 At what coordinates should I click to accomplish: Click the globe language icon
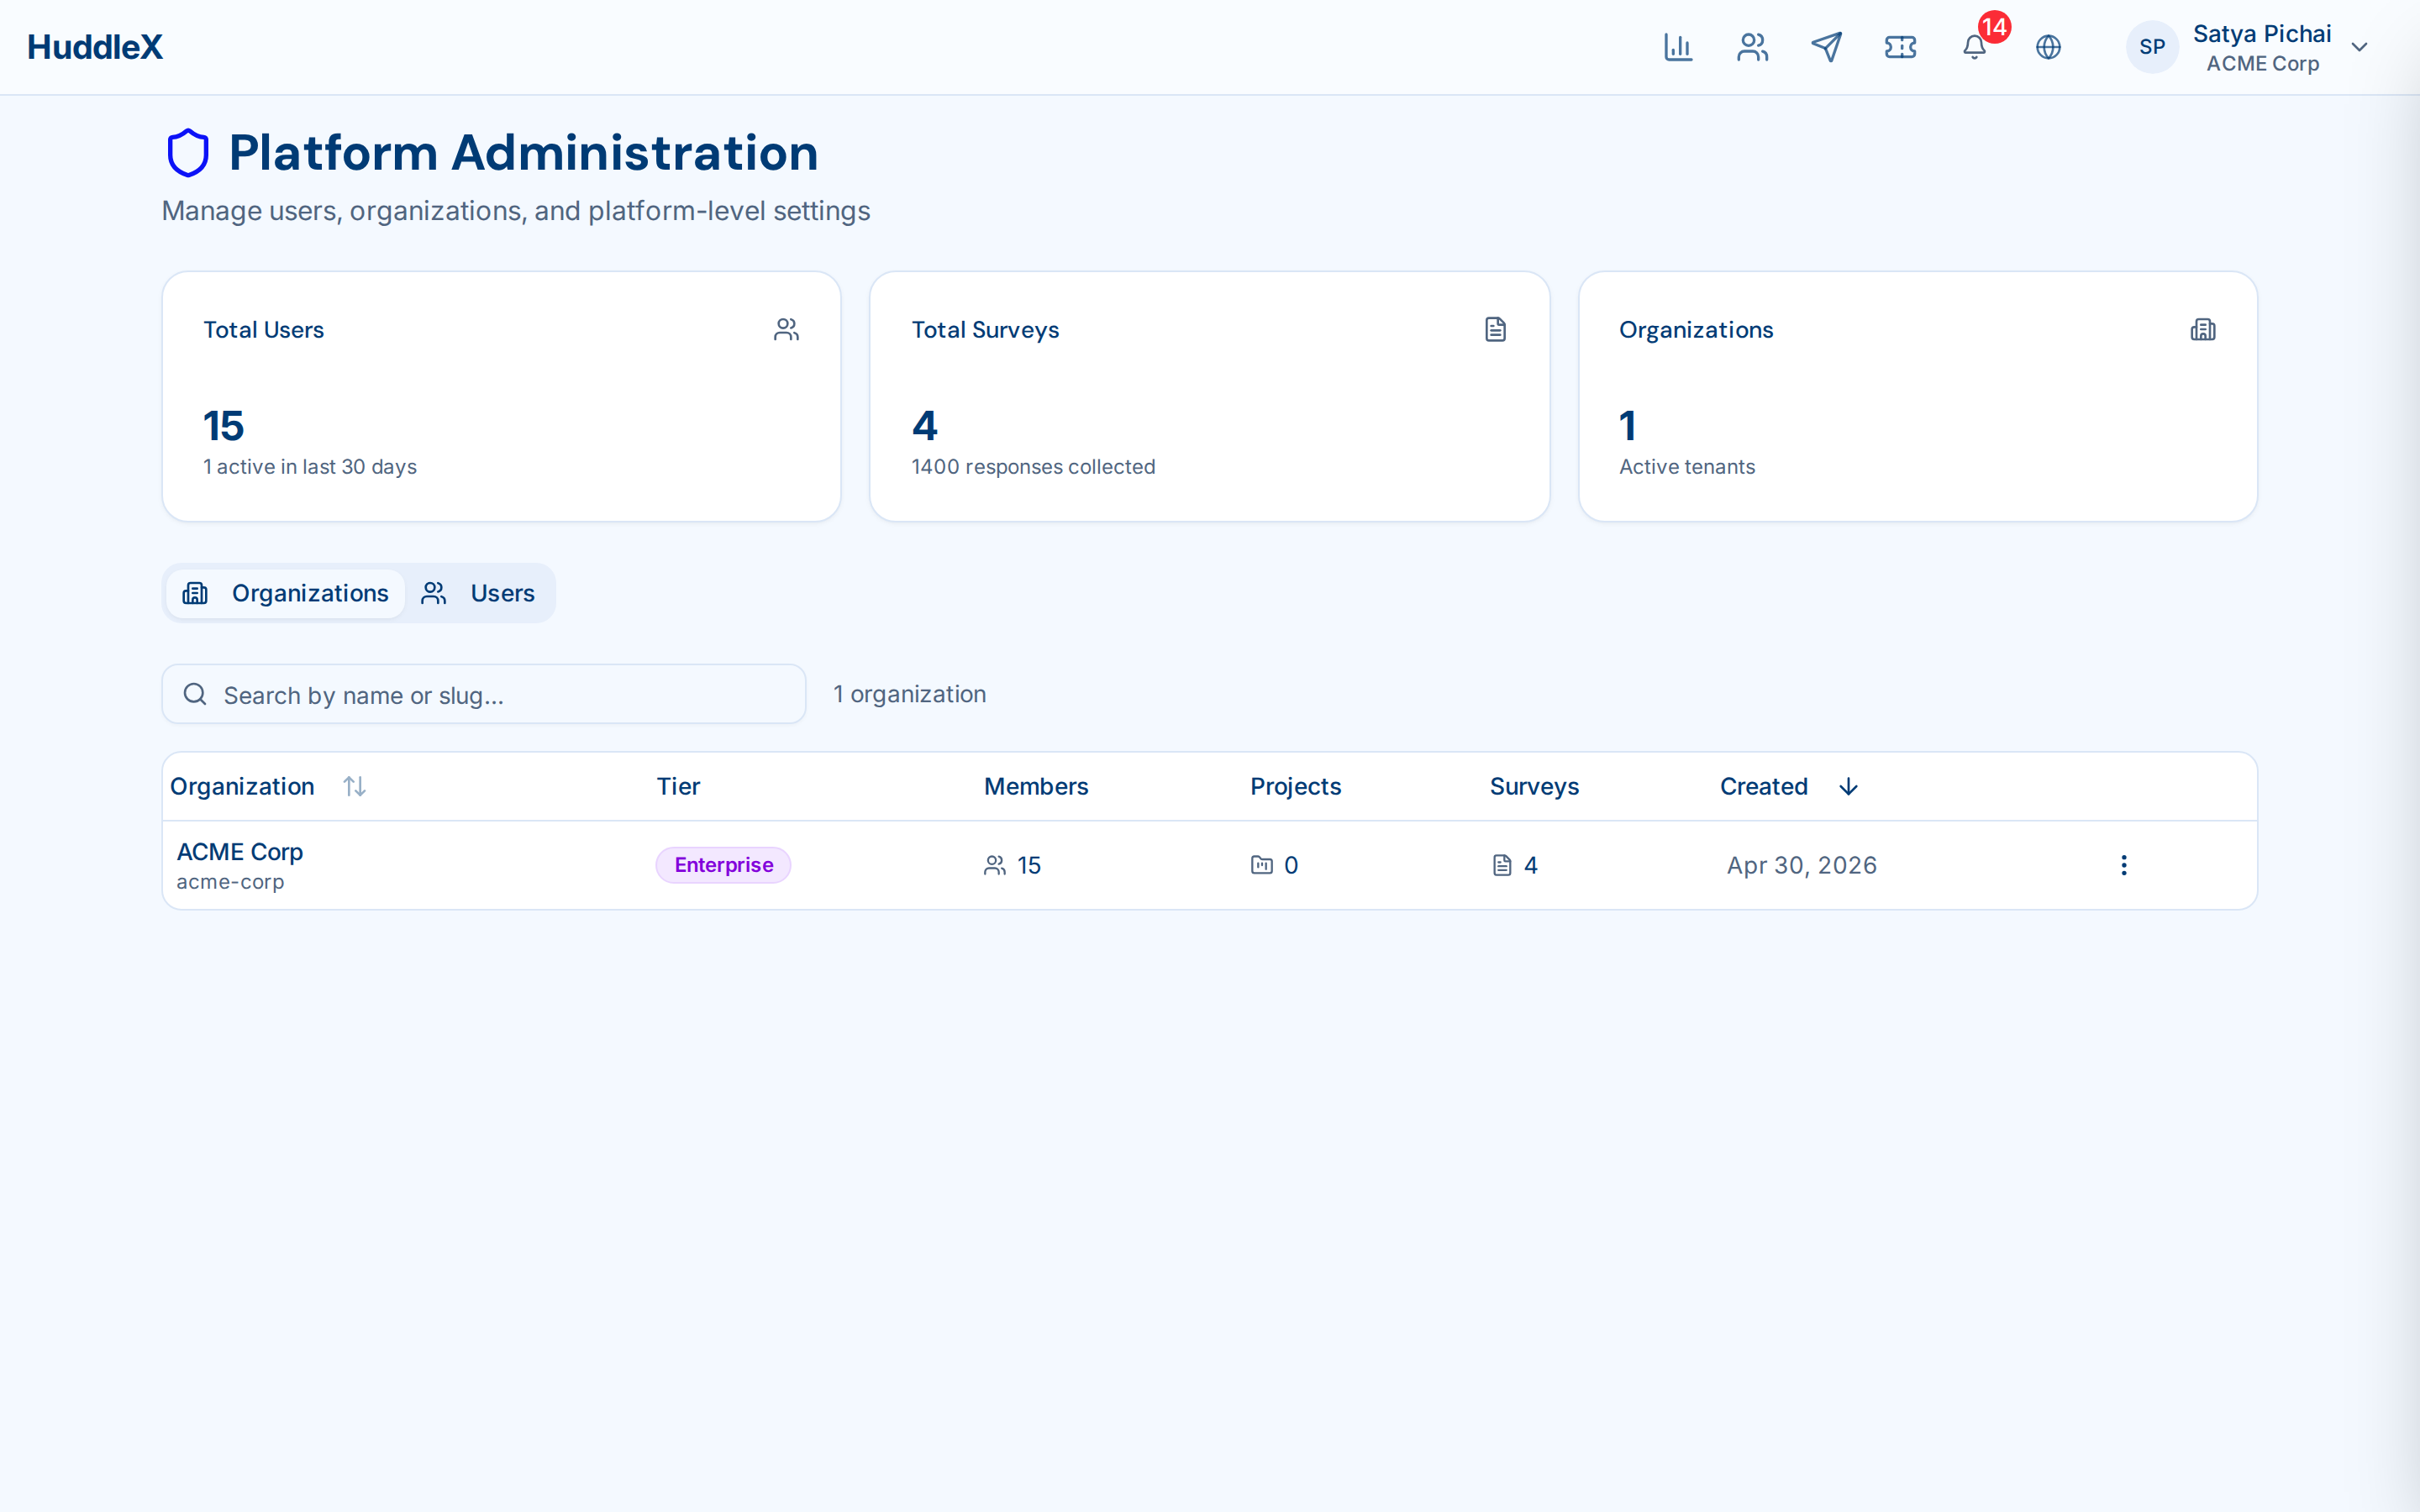pyautogui.click(x=2048, y=47)
